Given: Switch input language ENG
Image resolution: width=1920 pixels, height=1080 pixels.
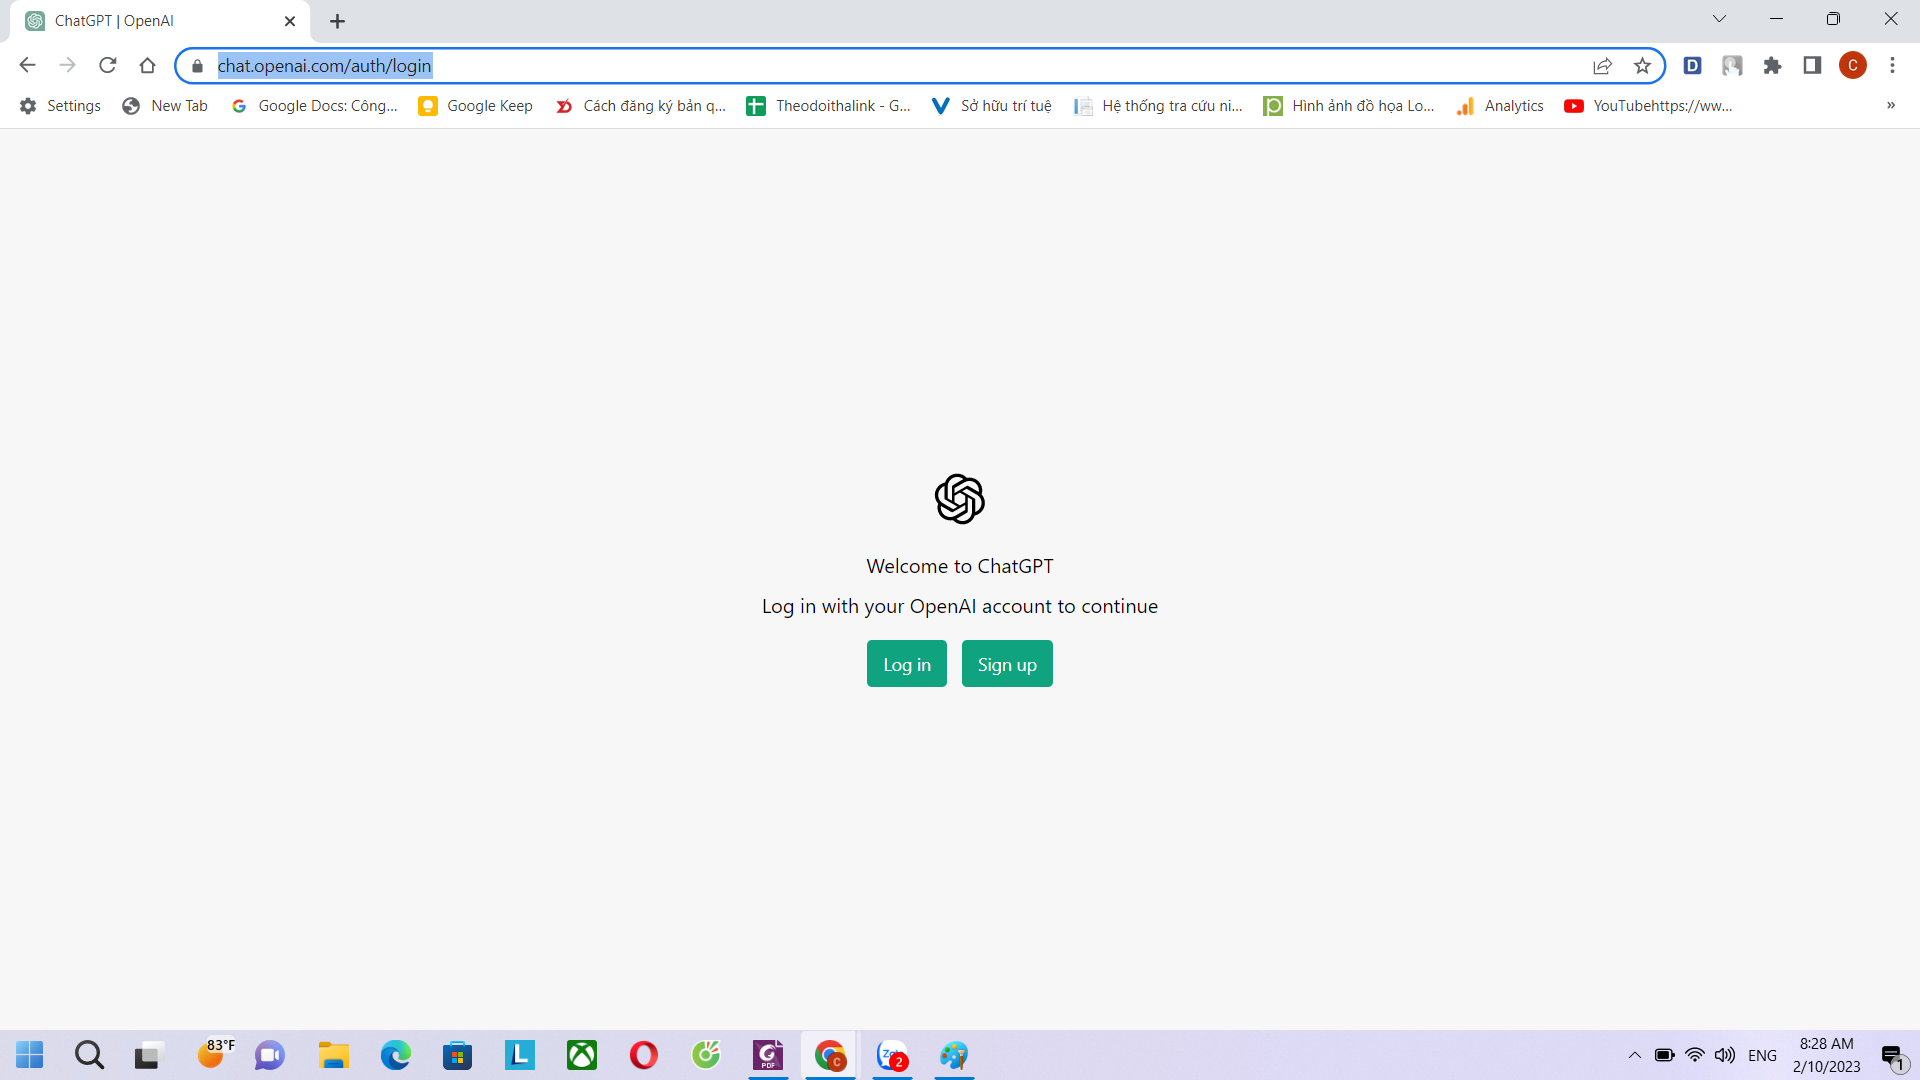Looking at the screenshot, I should (1762, 1056).
